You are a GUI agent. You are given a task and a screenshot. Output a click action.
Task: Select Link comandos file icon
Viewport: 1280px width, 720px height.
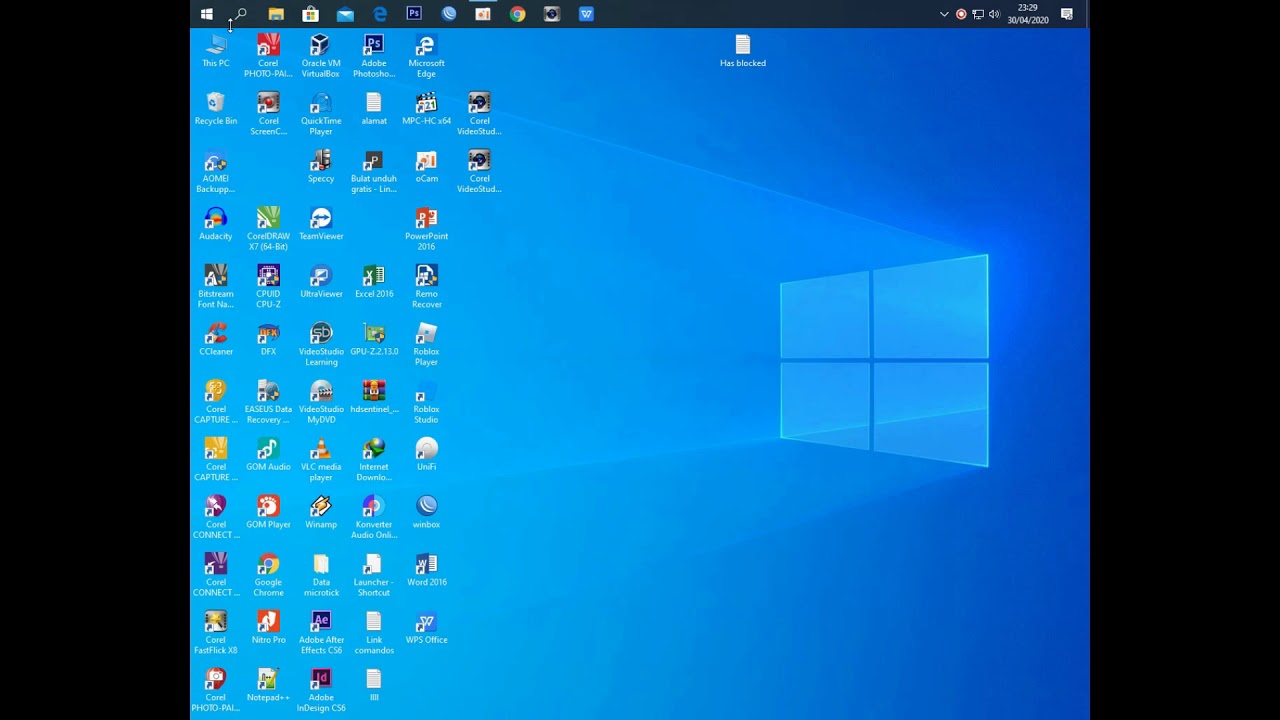(374, 633)
